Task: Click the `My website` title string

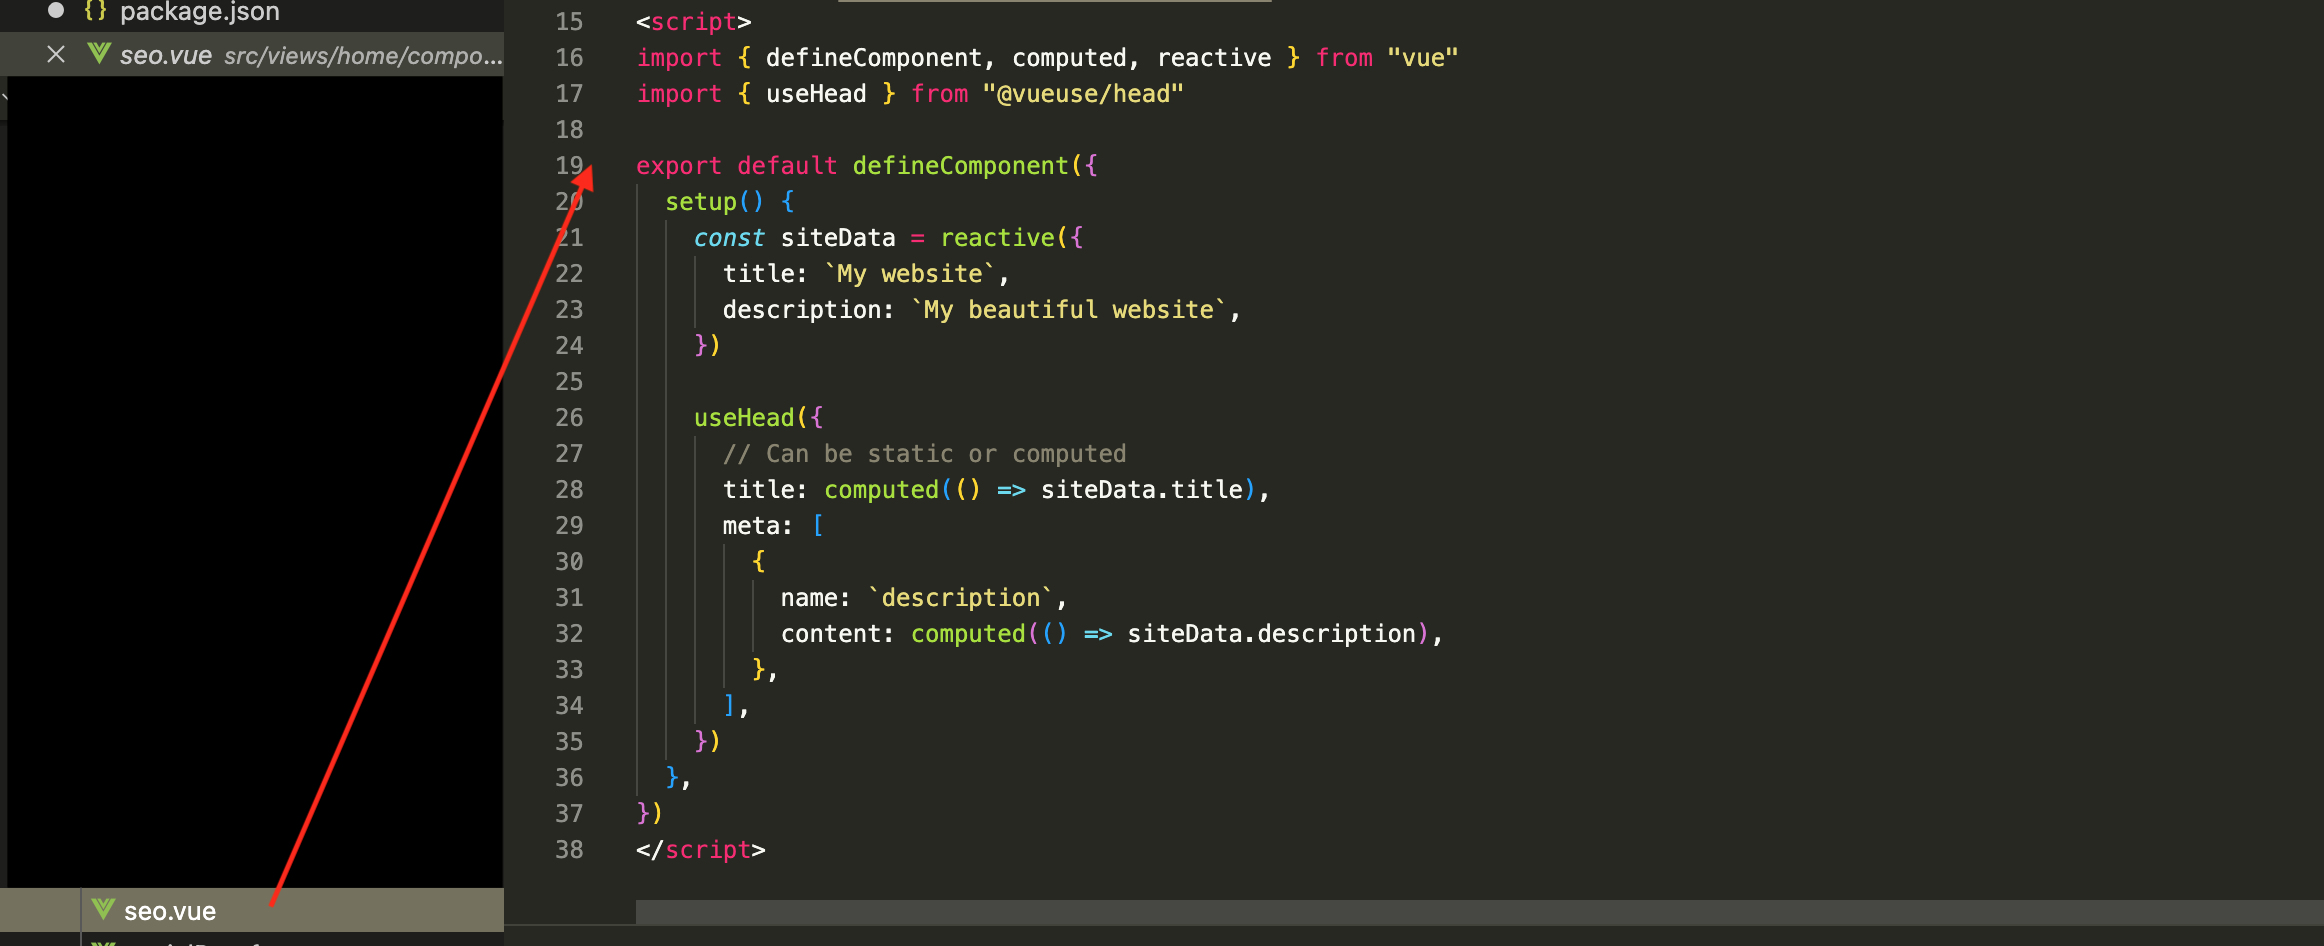Action: [909, 274]
